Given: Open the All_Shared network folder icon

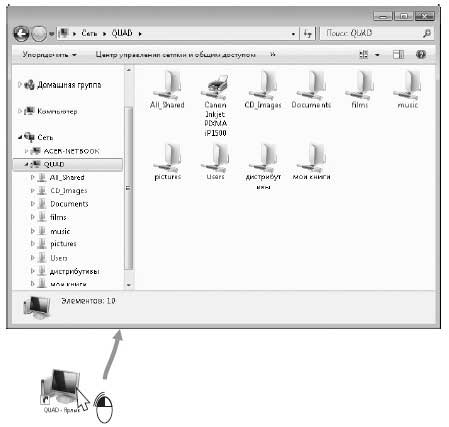Looking at the screenshot, I should pyautogui.click(x=167, y=90).
